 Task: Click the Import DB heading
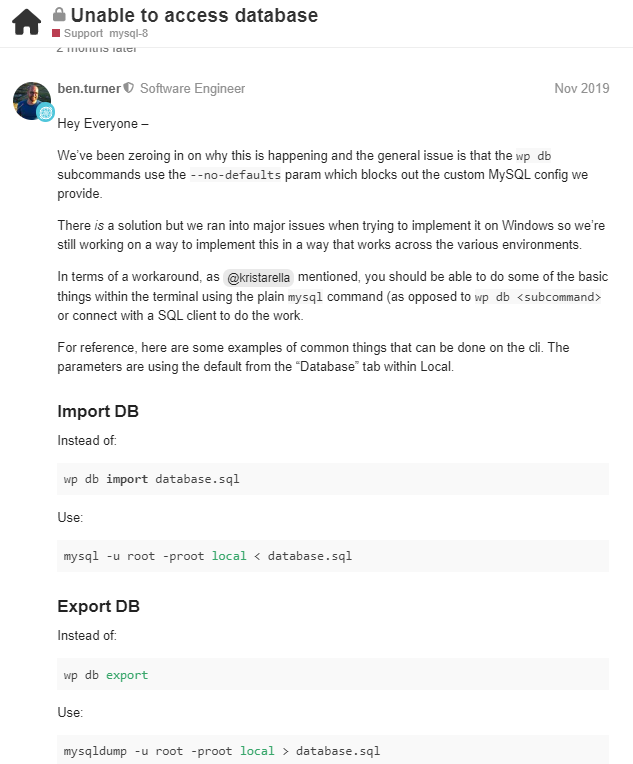98,412
